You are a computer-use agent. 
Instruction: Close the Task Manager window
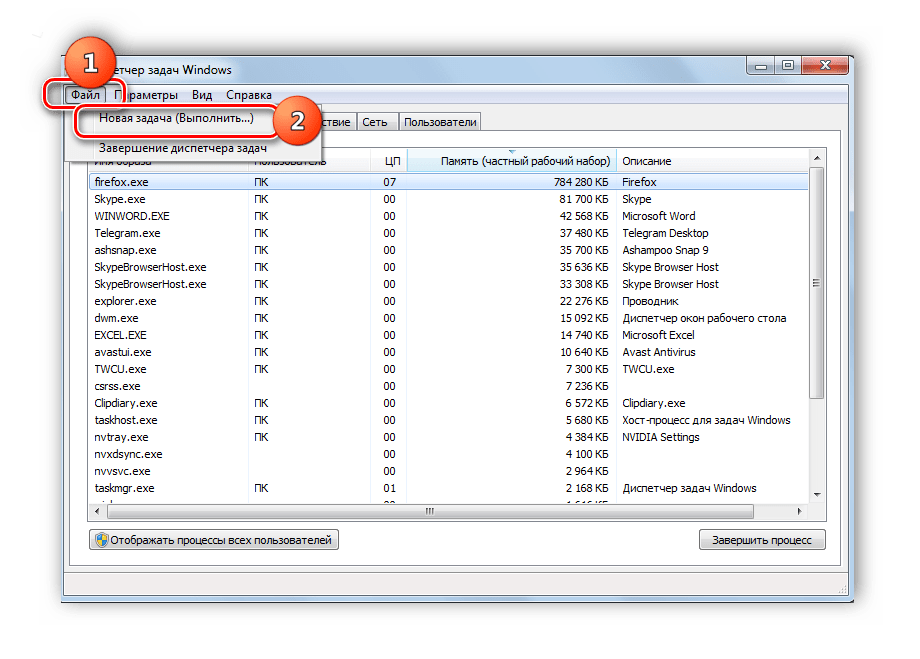826,66
